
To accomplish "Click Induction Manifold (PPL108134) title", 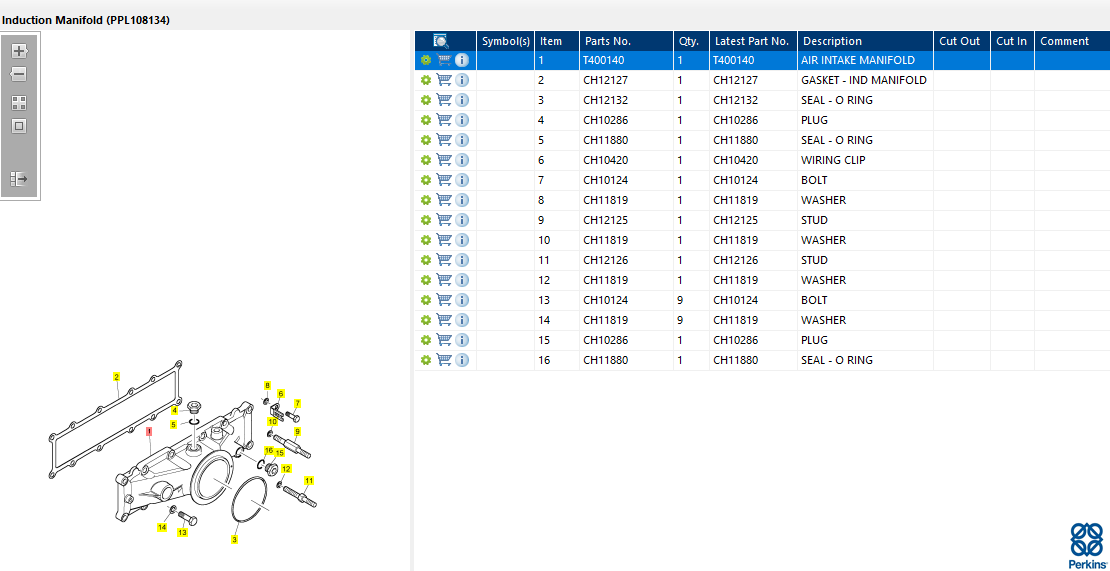I will (86, 21).
